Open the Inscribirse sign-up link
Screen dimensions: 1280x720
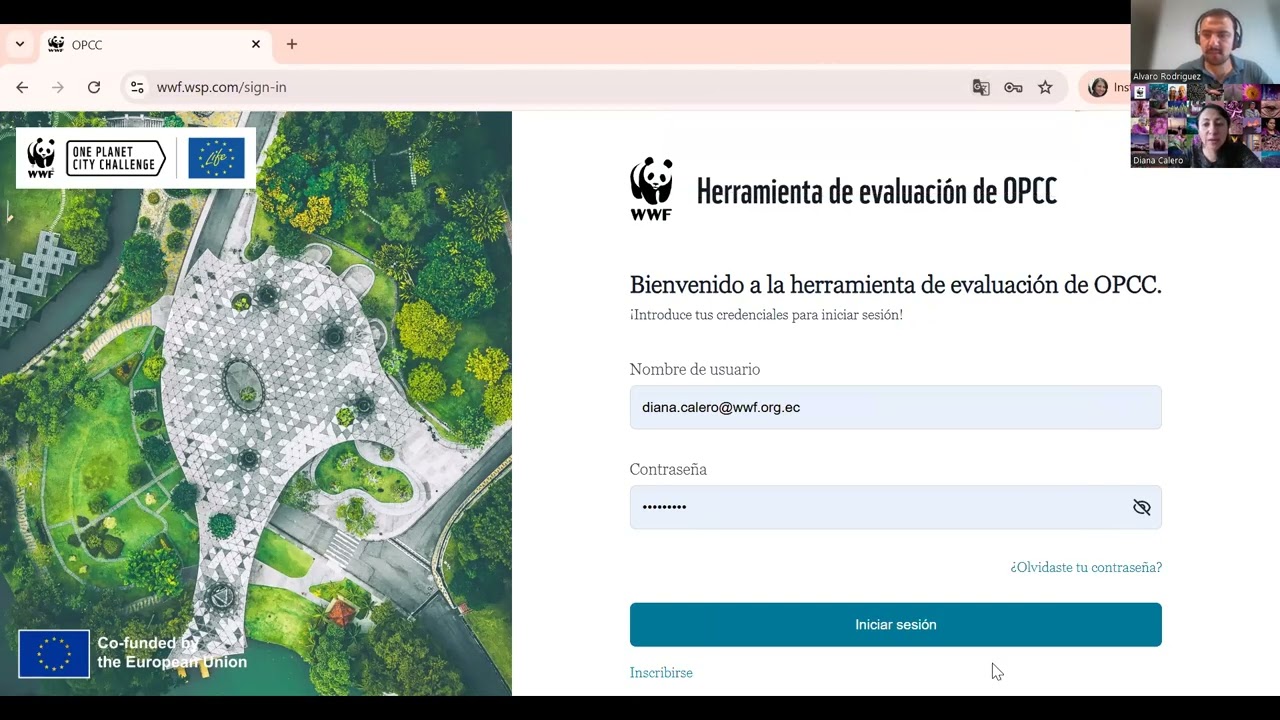(661, 673)
